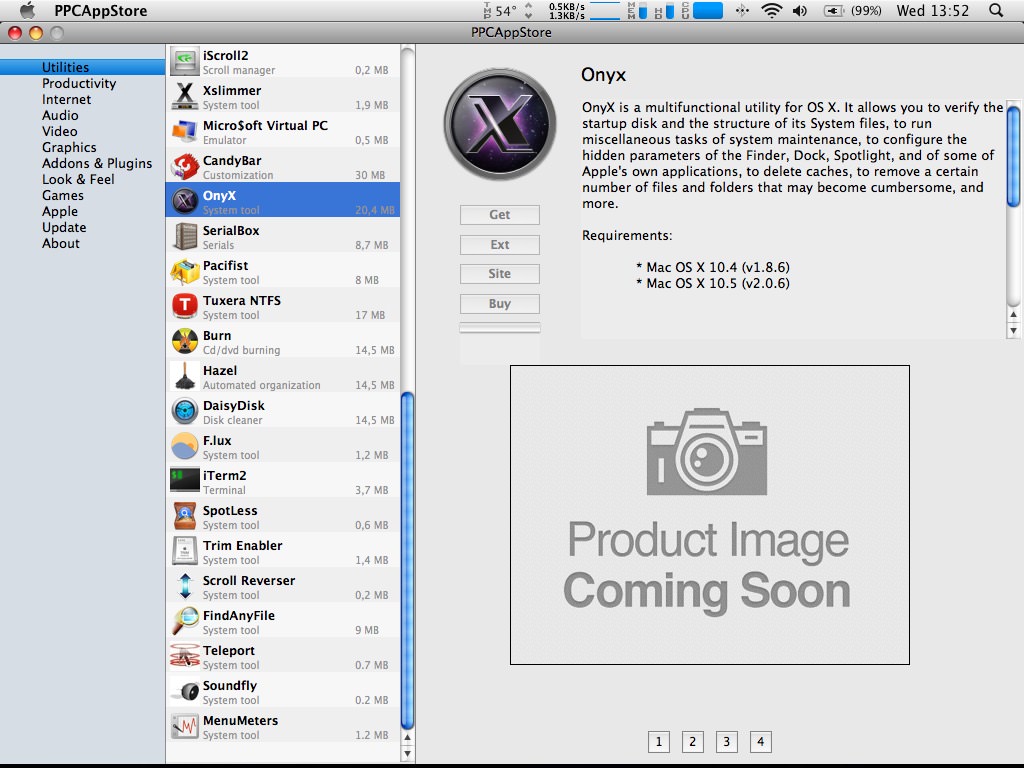Image resolution: width=1024 pixels, height=768 pixels.
Task: Click the MenuMeters app icon
Action: [185, 726]
